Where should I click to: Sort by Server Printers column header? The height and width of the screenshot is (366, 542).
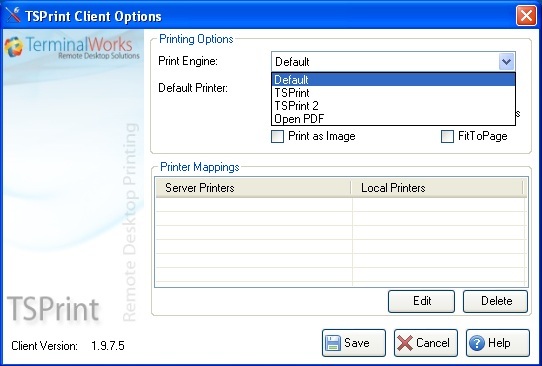tap(253, 188)
